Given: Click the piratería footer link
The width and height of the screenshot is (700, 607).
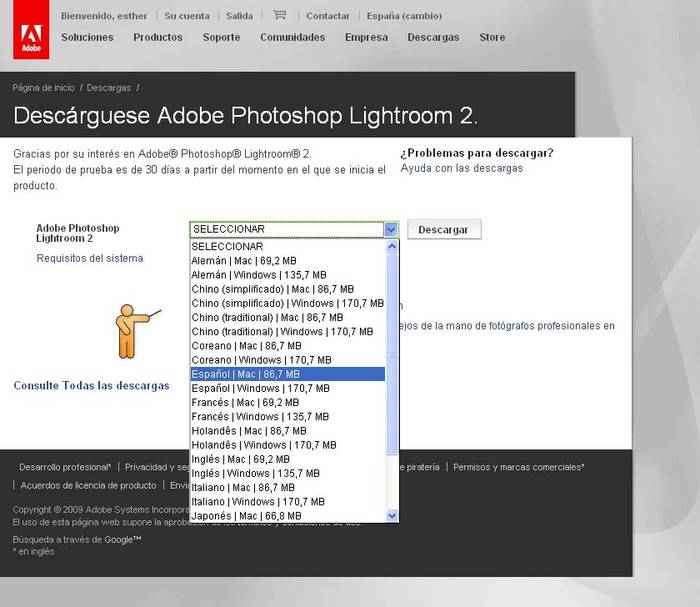Looking at the screenshot, I should [420, 467].
